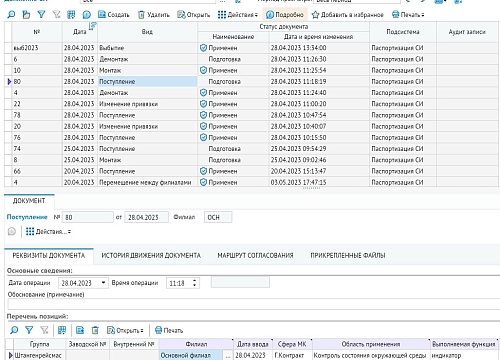Click the Сфера МК column header
Image resolution: width=500 pixels, height=360 pixels.
click(x=292, y=344)
